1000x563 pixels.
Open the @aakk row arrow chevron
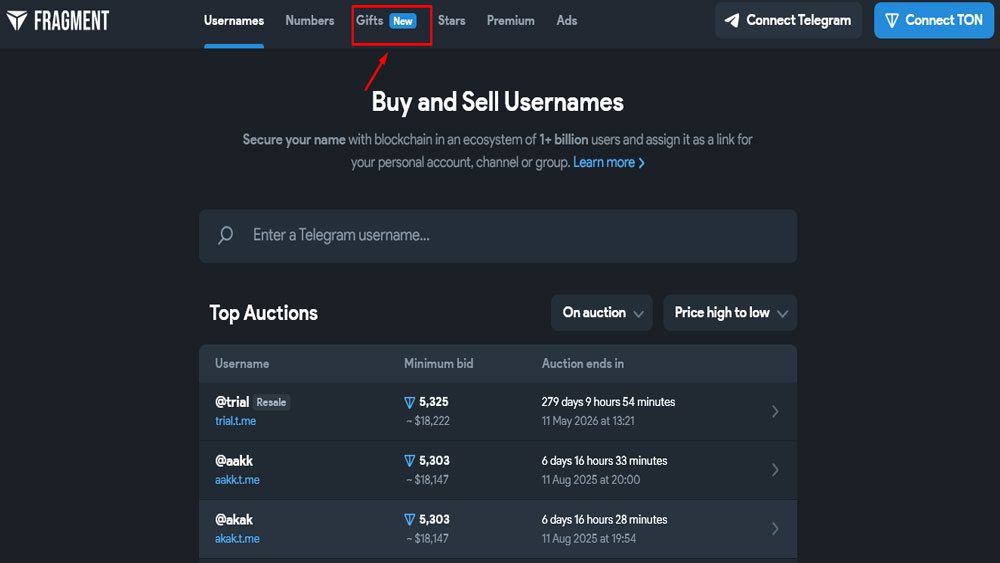click(775, 470)
